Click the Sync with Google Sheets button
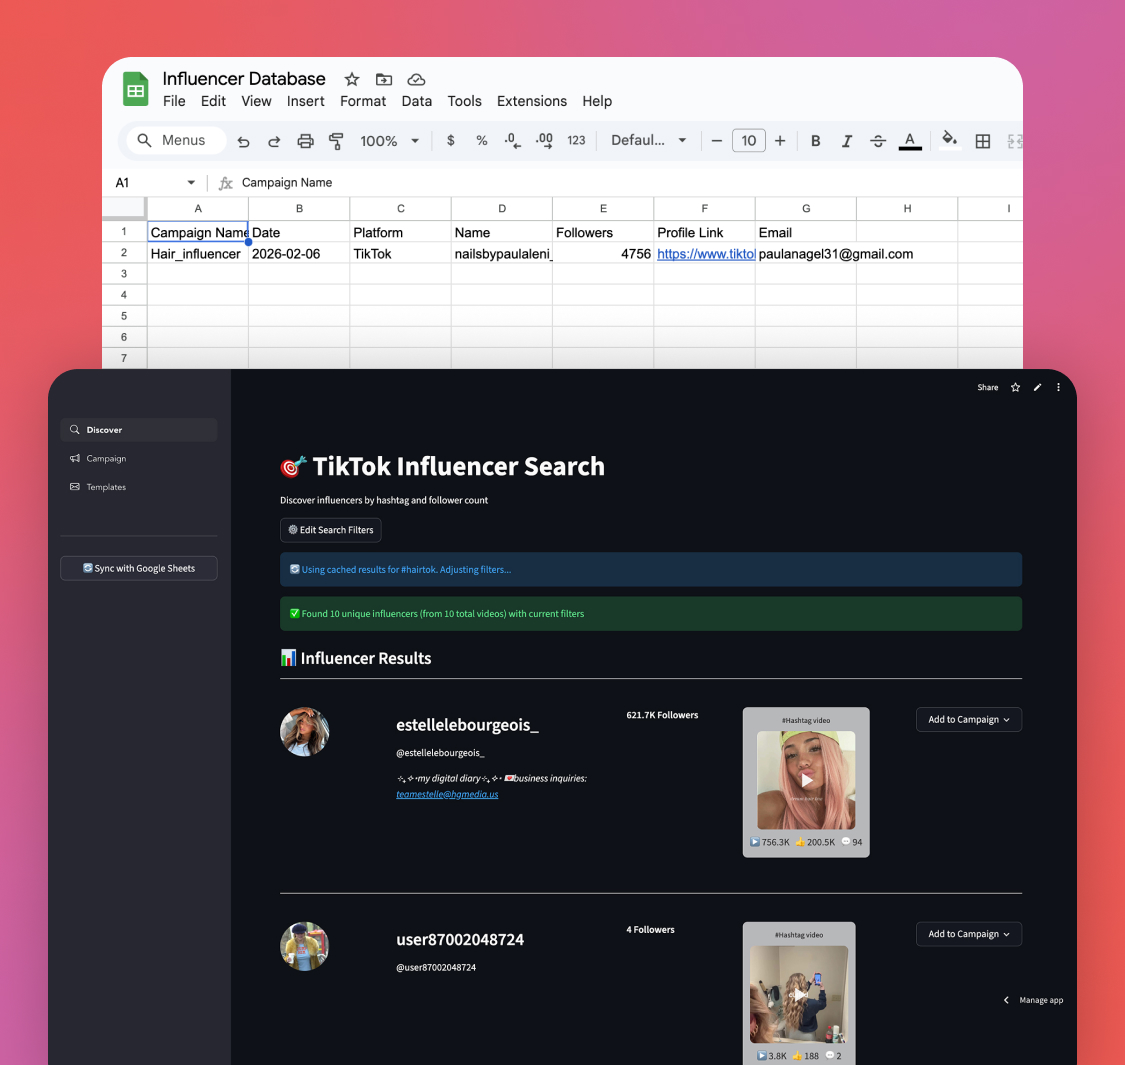 139,569
